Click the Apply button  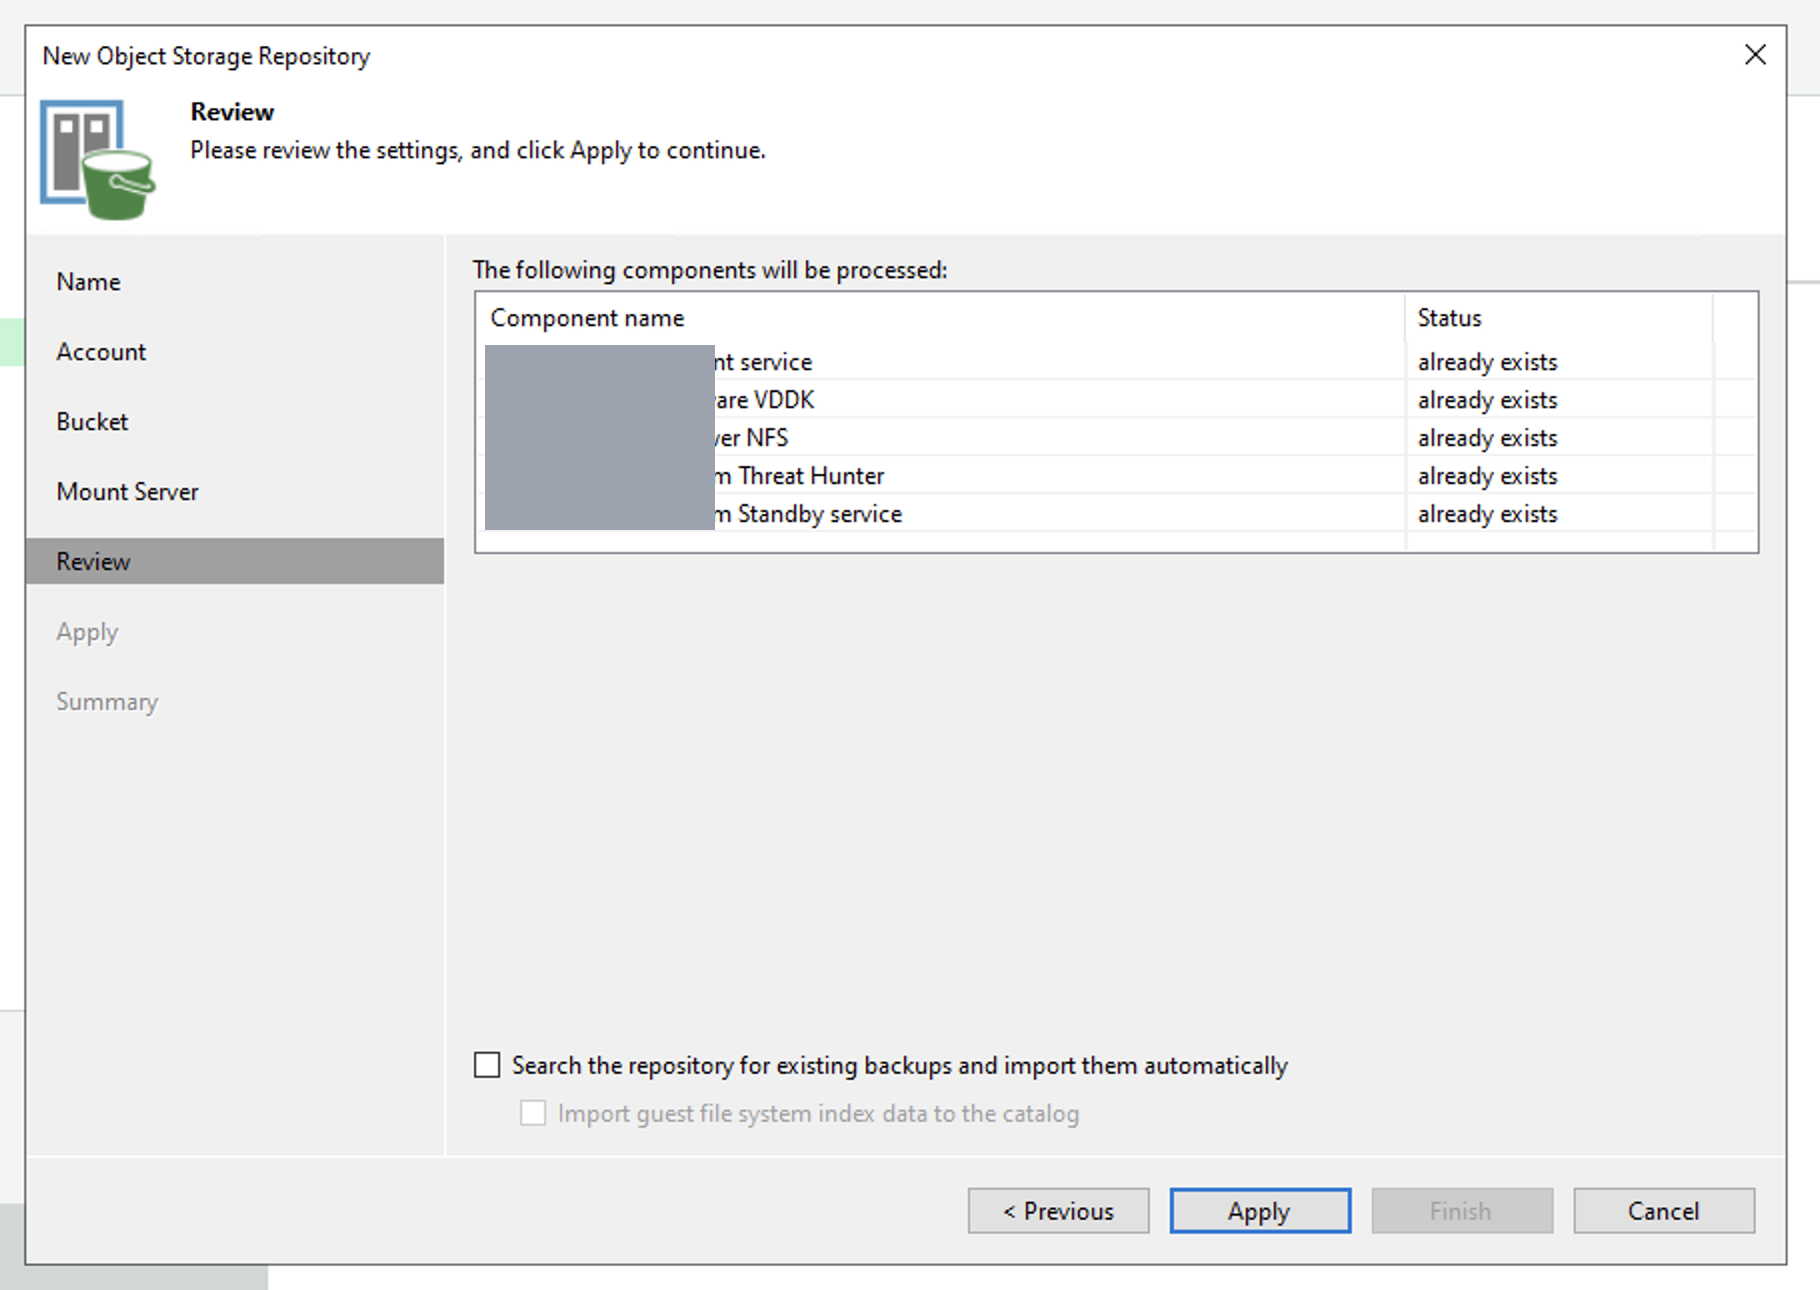point(1260,1211)
